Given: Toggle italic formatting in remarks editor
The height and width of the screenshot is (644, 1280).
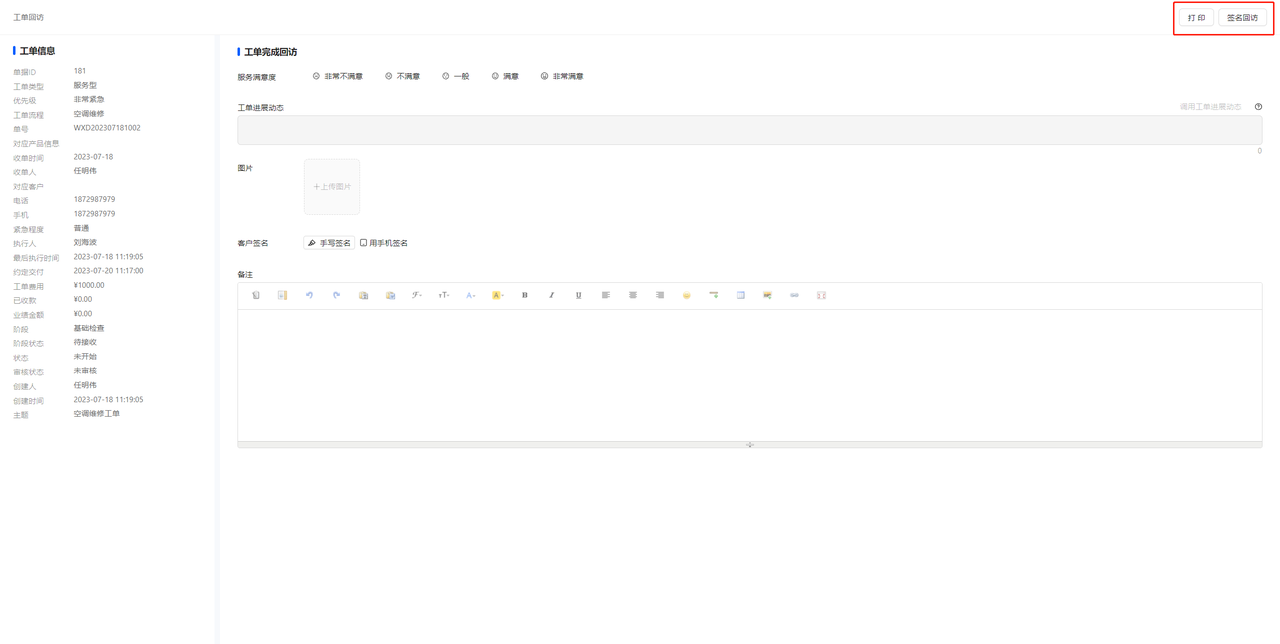Looking at the screenshot, I should click(552, 295).
